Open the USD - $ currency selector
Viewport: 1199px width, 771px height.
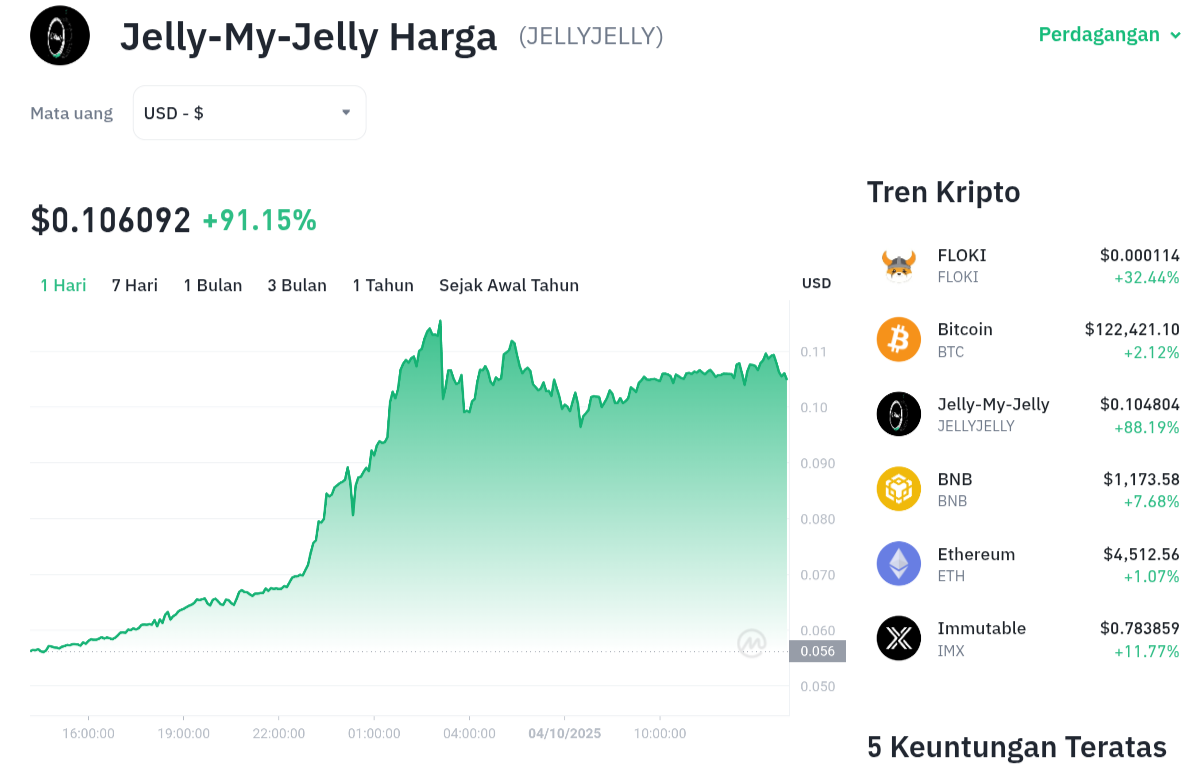(249, 113)
